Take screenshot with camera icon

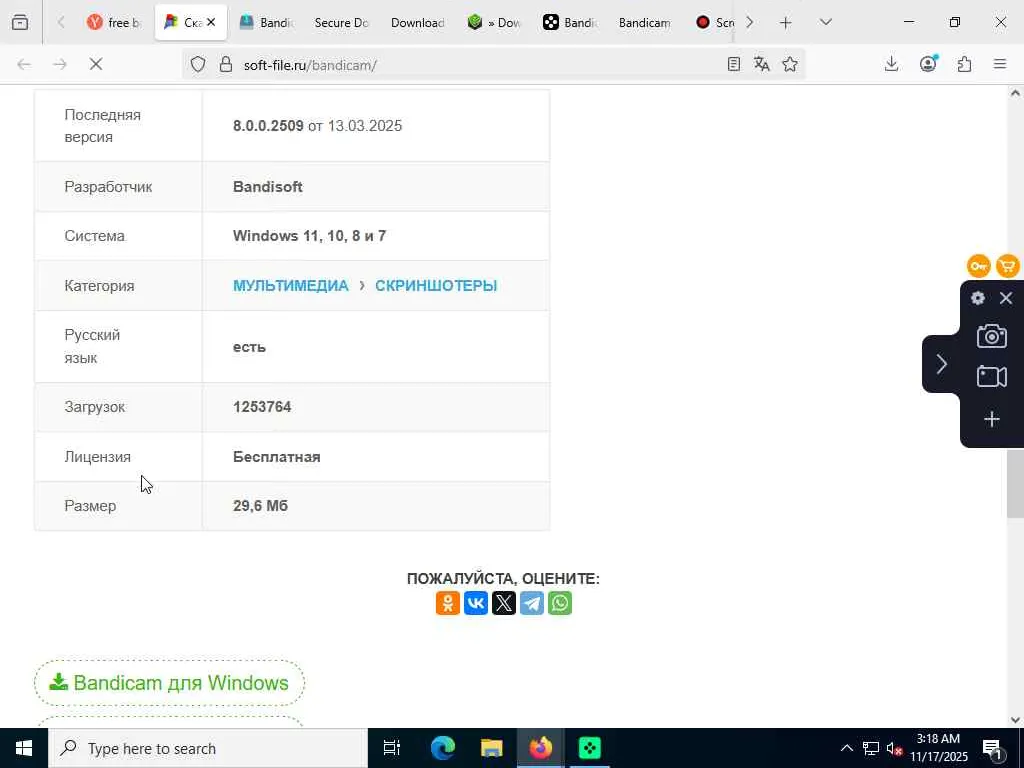tap(991, 336)
